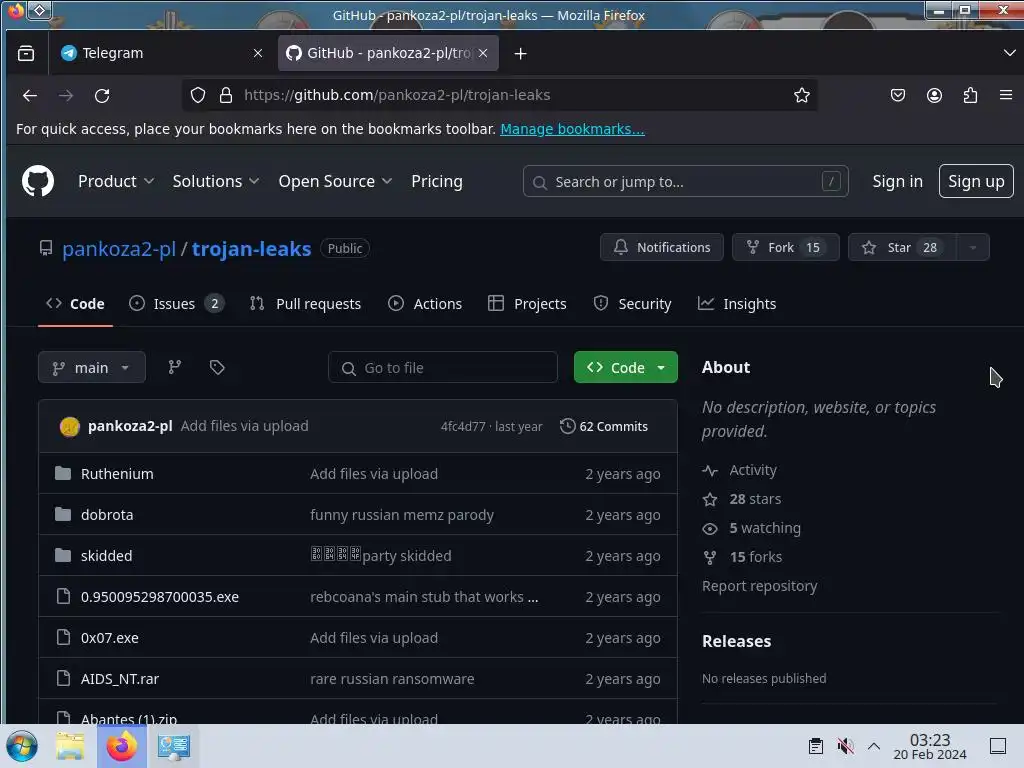Screen dimensions: 1024x768
Task: Switch to the Issues tab
Action: tap(176, 304)
